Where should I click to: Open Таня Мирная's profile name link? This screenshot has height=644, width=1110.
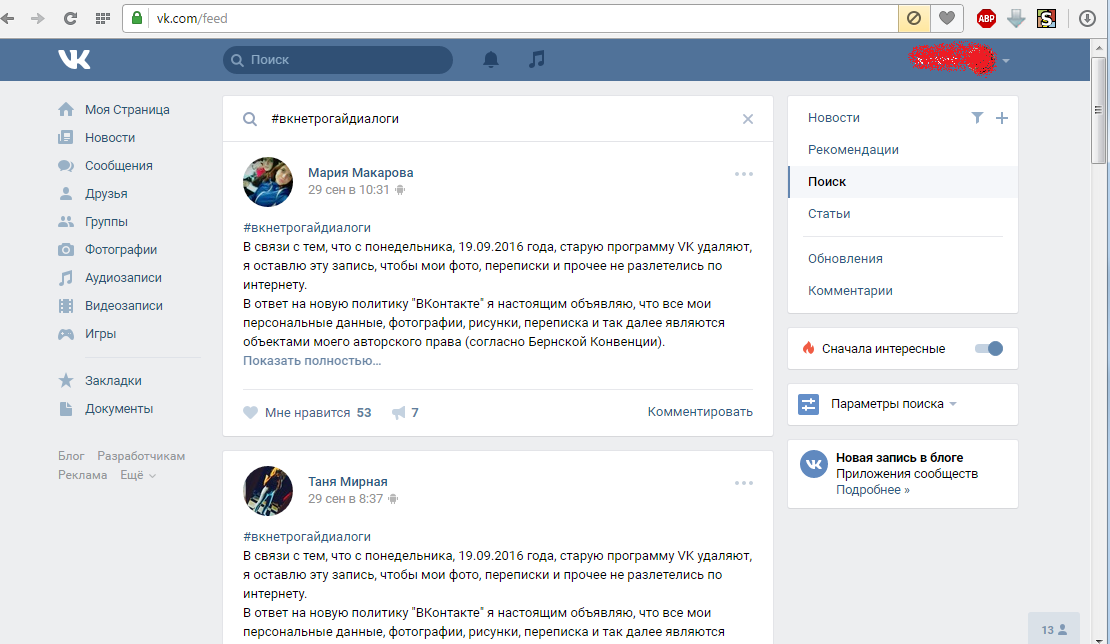coord(348,481)
